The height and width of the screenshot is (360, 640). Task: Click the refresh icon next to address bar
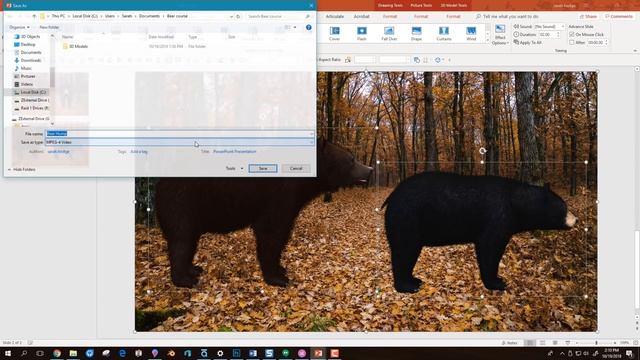click(238, 16)
